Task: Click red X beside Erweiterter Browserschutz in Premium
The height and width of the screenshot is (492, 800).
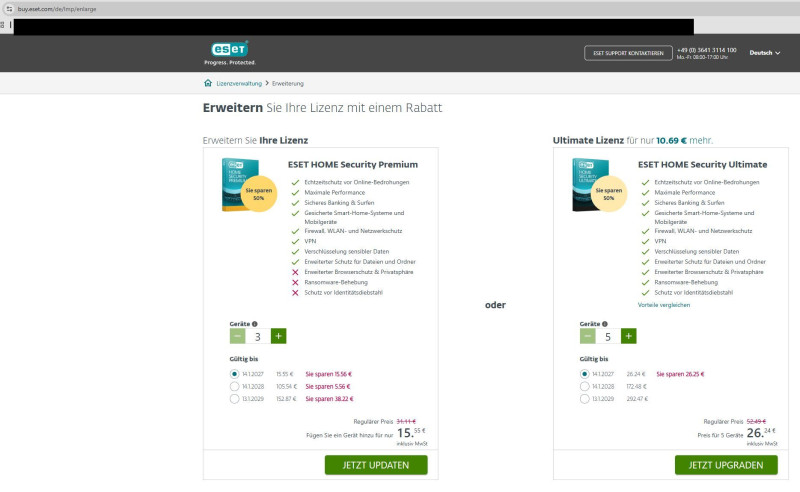Action: coord(295,272)
